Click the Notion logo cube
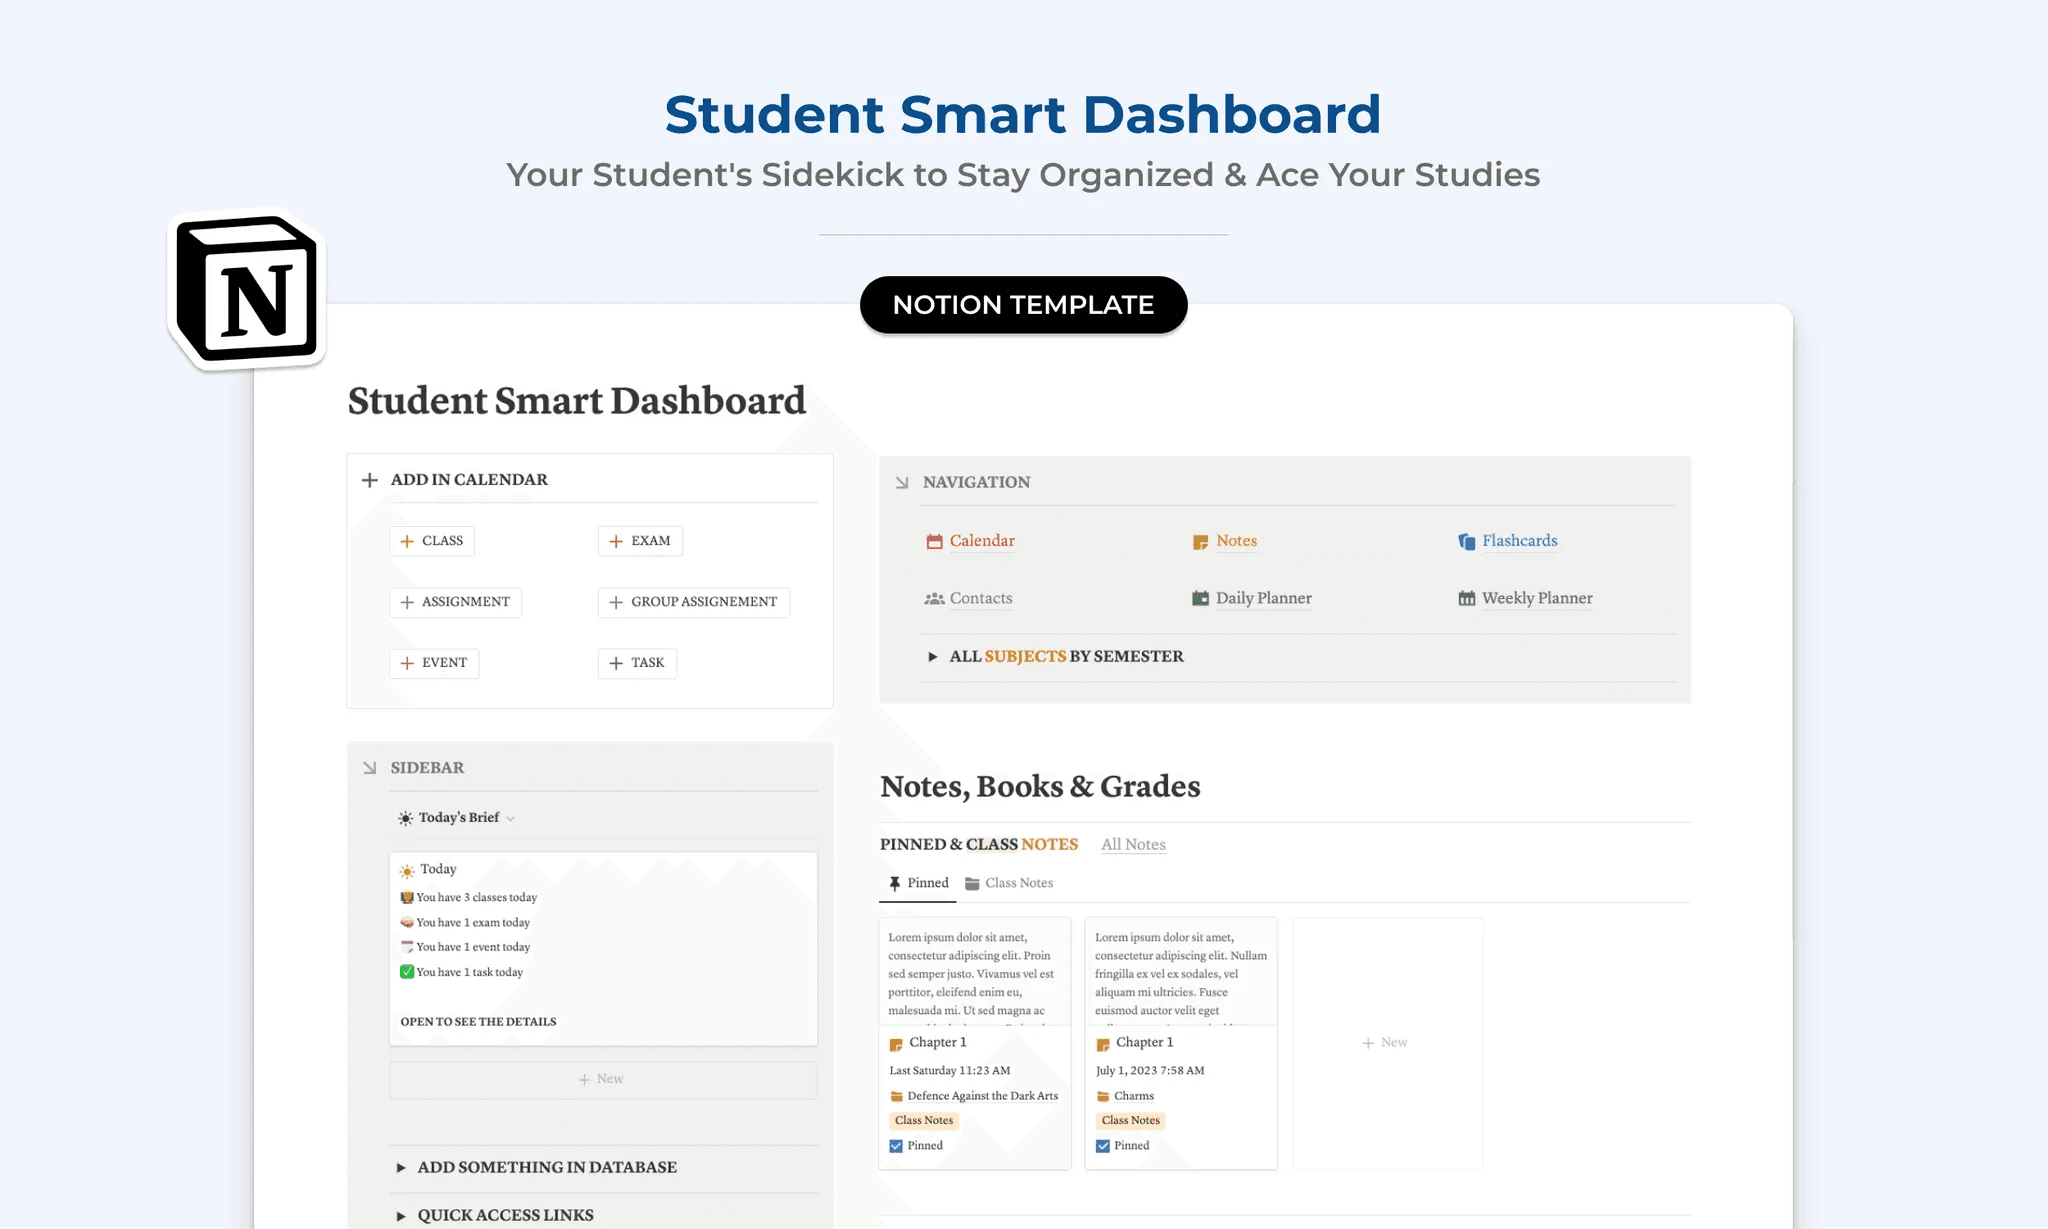The height and width of the screenshot is (1229, 2048). coord(246,288)
